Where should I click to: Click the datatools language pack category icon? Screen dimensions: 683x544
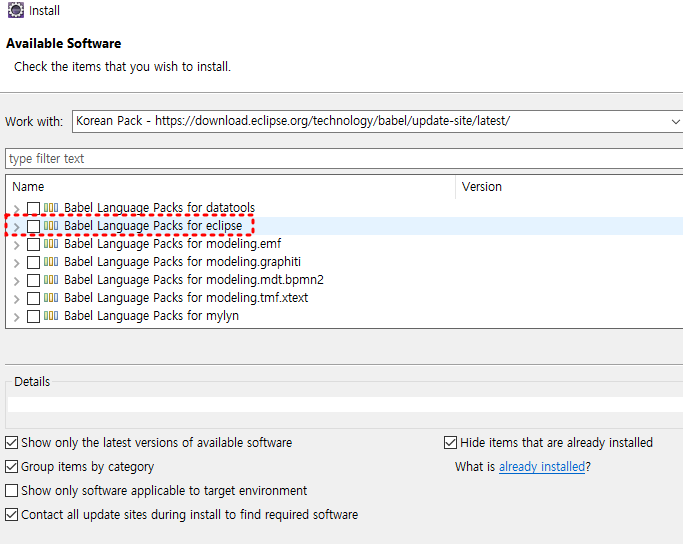[x=51, y=208]
